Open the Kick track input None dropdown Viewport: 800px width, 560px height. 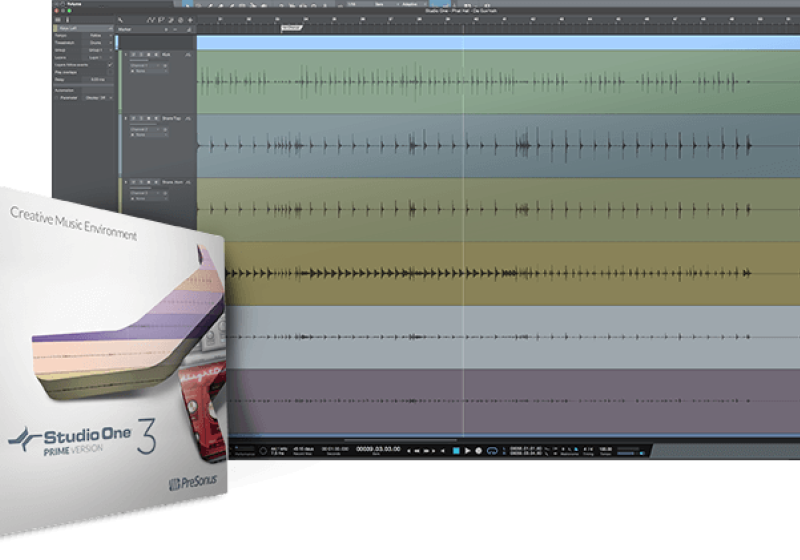point(149,71)
